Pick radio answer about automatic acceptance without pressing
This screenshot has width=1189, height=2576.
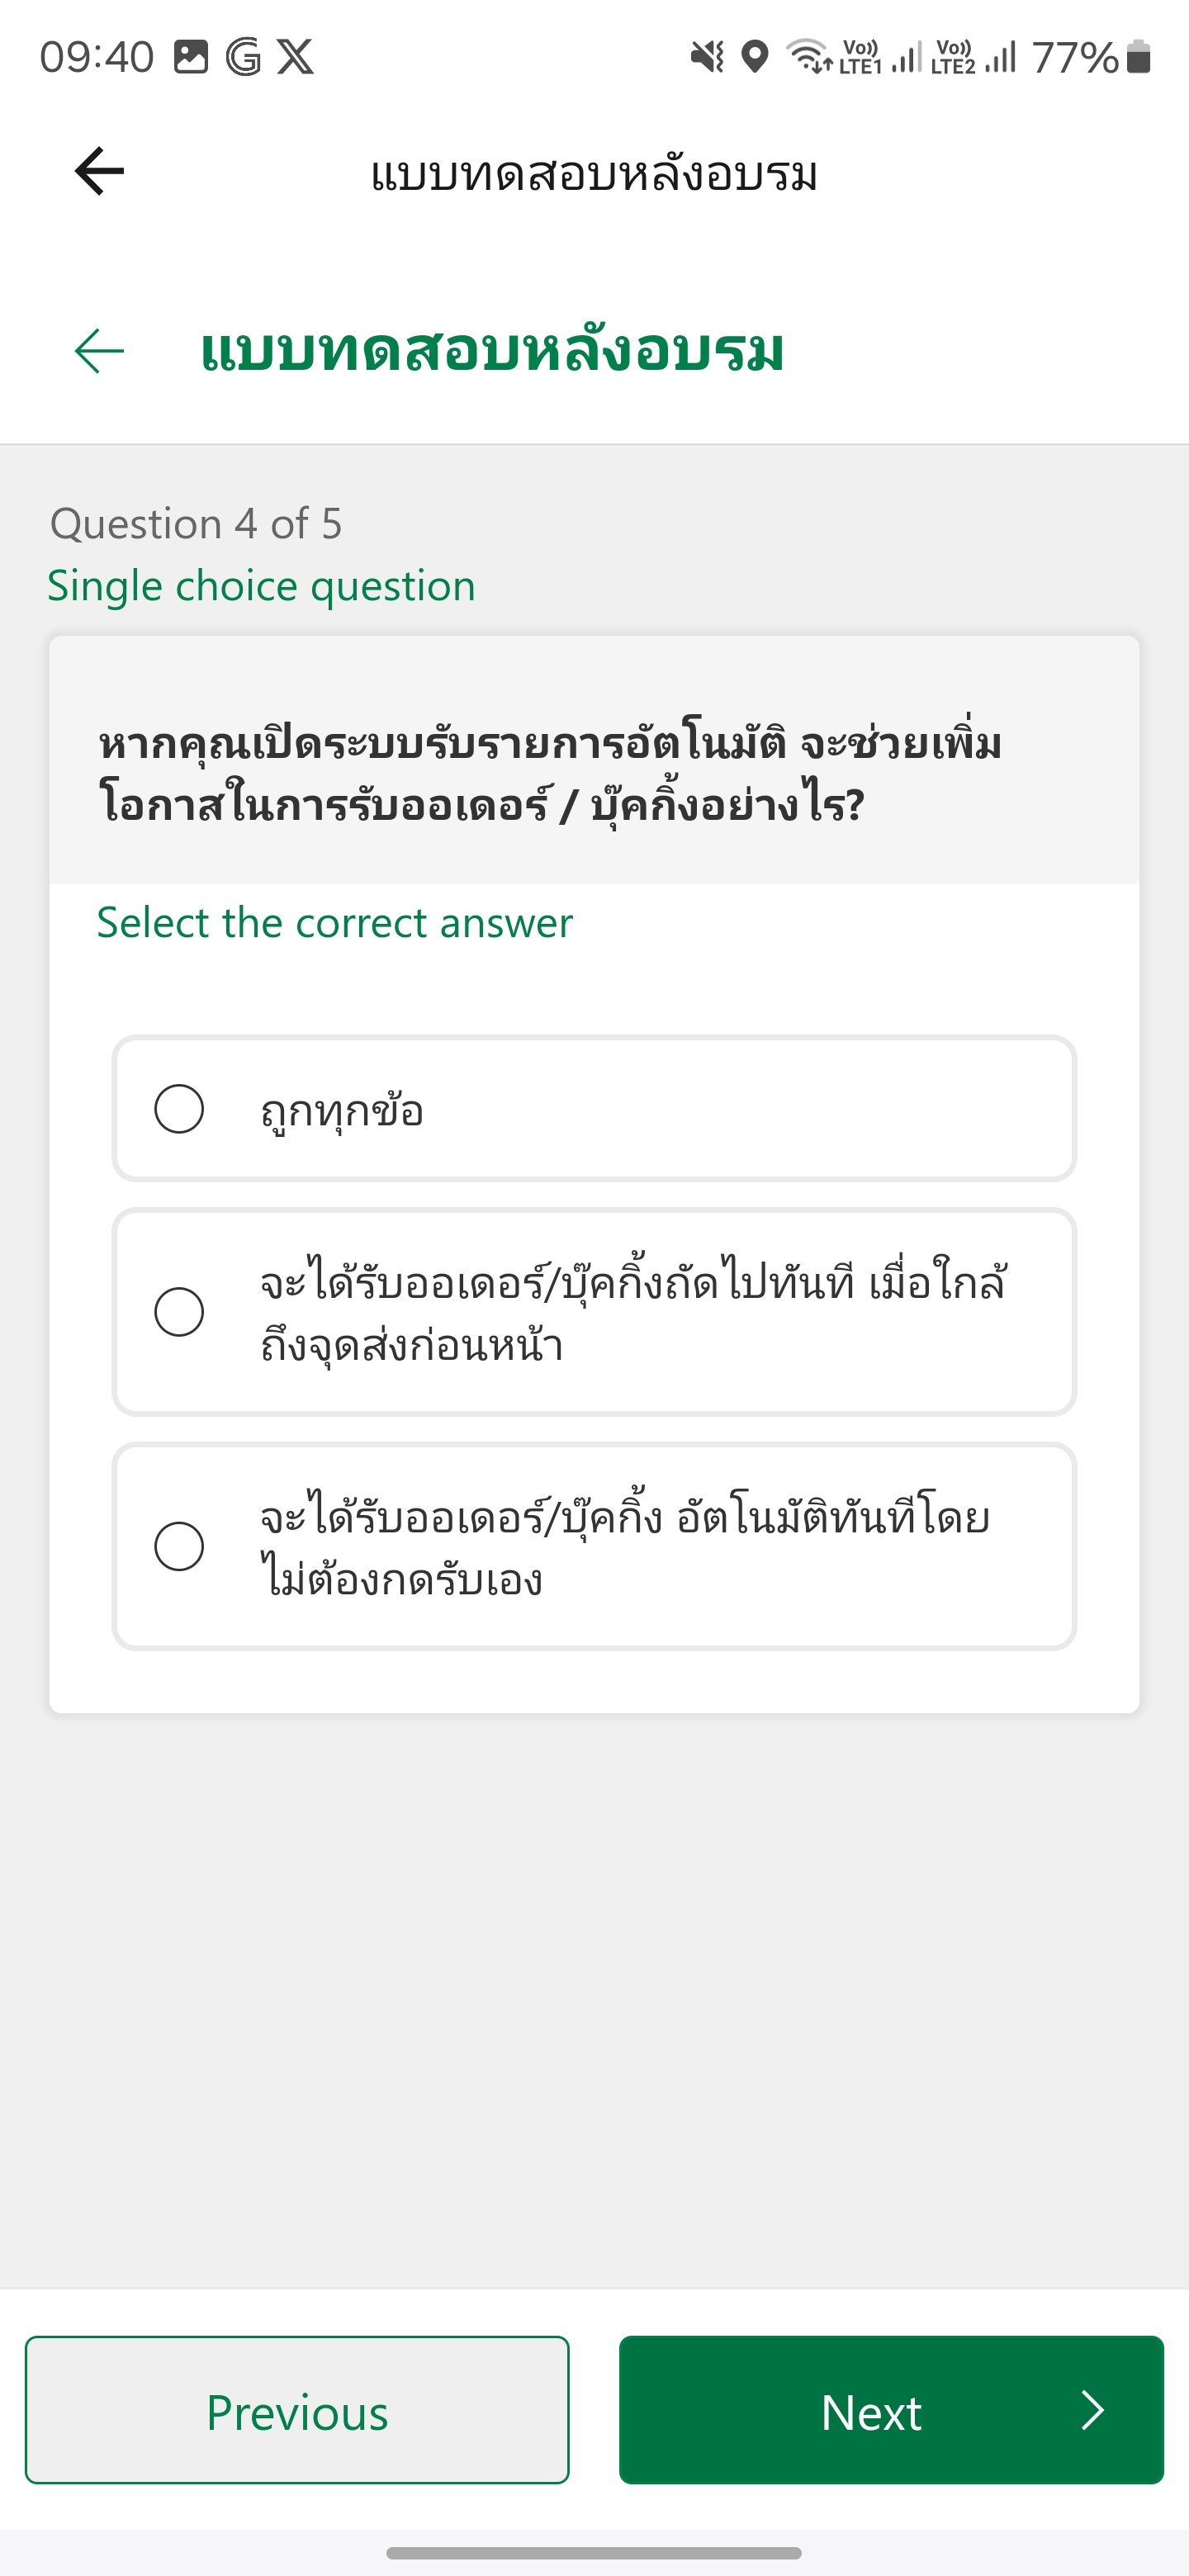coord(180,1546)
